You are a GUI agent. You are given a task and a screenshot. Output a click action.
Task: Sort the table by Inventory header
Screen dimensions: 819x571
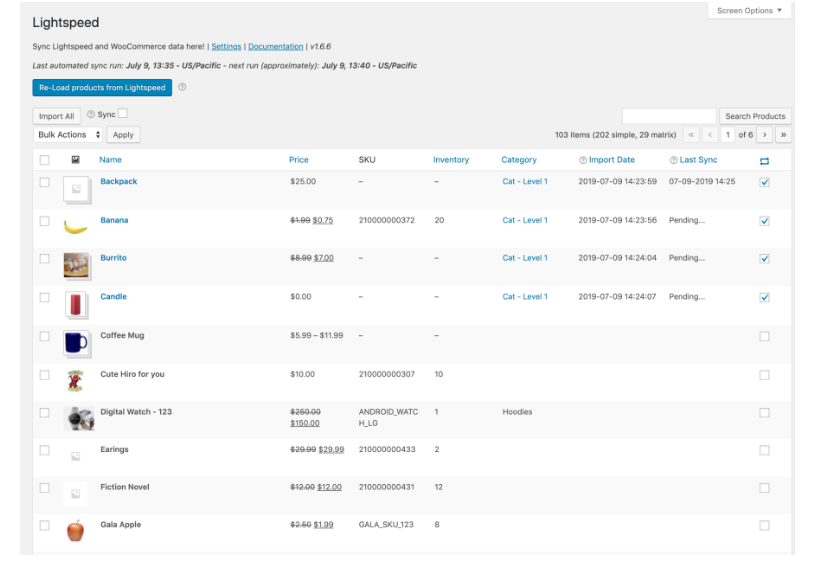(450, 160)
